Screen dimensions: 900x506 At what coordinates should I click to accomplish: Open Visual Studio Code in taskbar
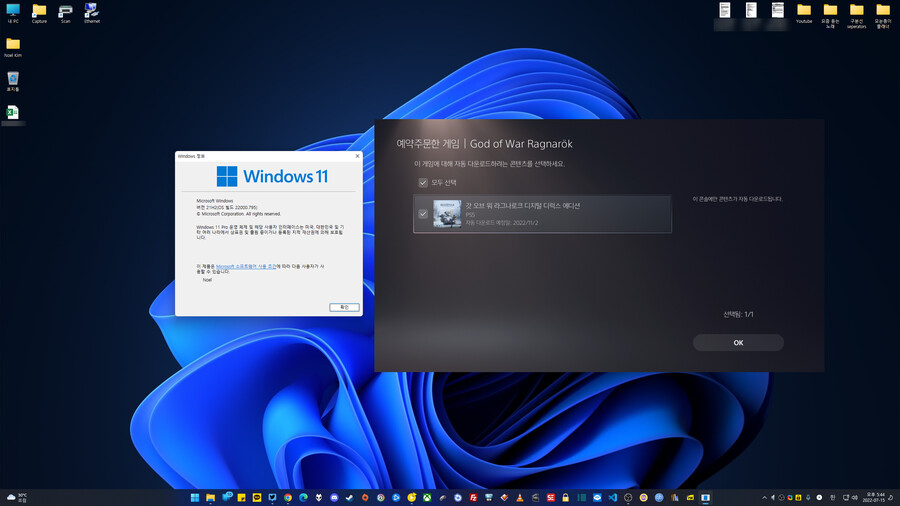coord(612,497)
